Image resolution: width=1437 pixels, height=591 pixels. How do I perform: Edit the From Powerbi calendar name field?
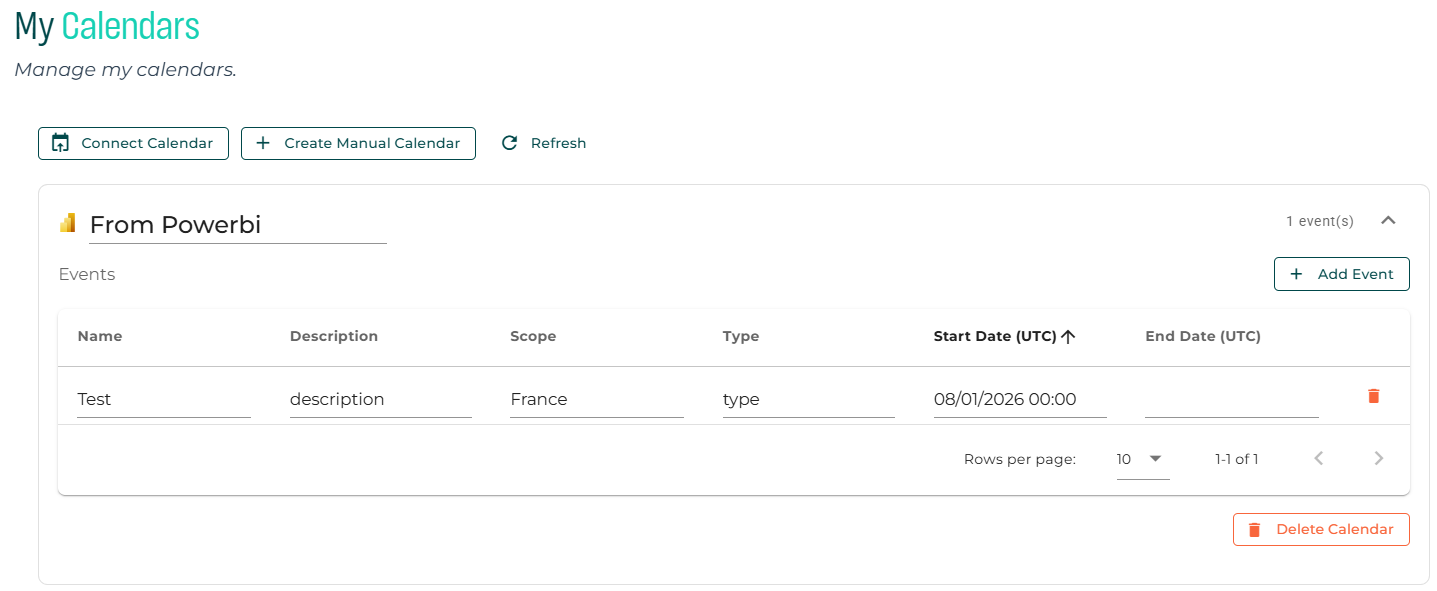237,225
